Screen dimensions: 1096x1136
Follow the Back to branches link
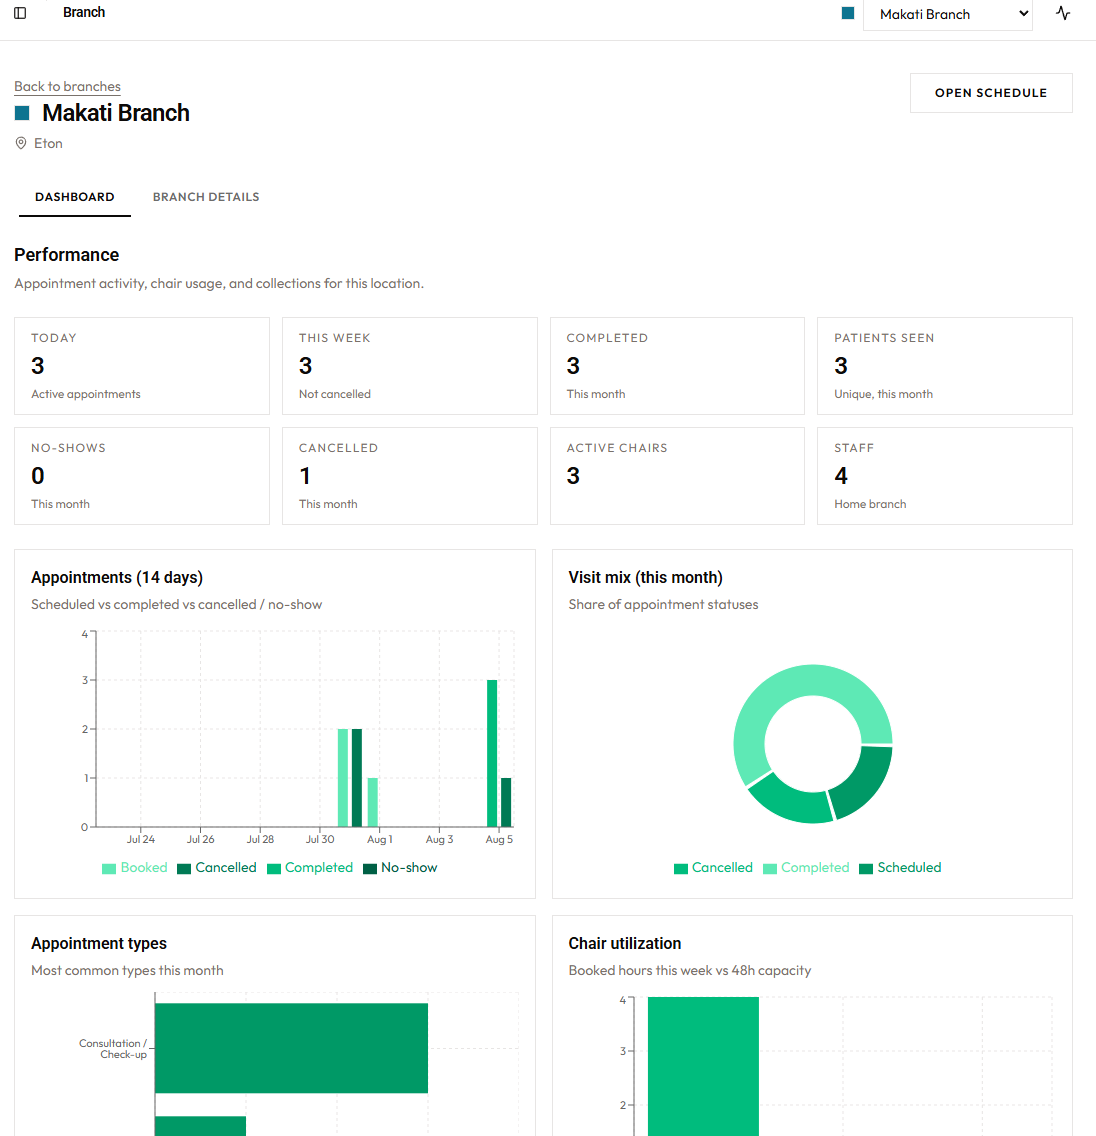tap(67, 86)
